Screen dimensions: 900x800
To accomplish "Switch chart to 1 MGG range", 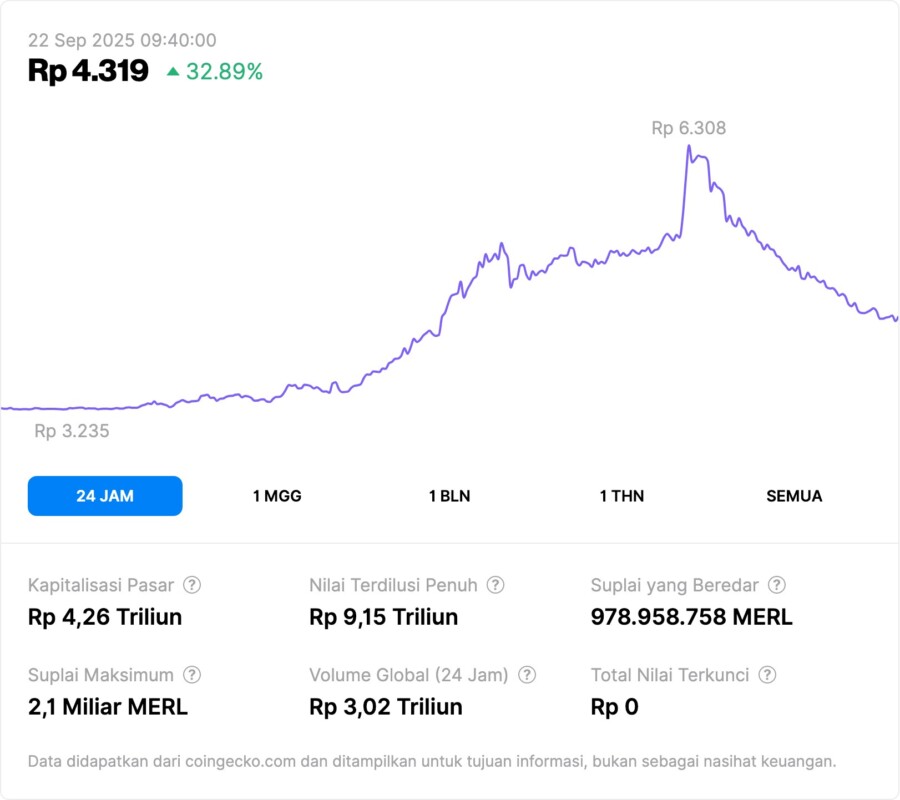I will pyautogui.click(x=277, y=496).
